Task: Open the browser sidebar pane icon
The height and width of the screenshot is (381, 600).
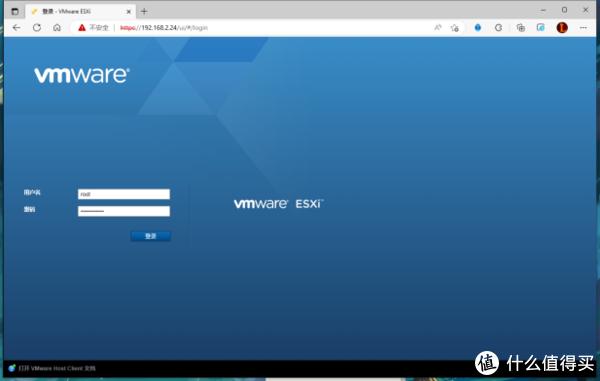Action: [x=541, y=28]
